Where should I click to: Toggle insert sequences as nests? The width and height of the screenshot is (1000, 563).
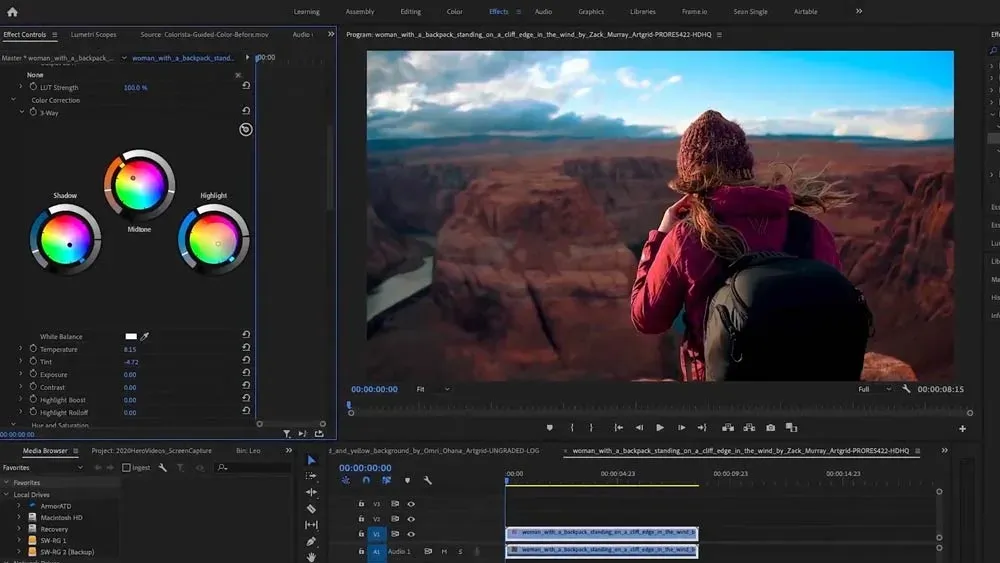(346, 480)
